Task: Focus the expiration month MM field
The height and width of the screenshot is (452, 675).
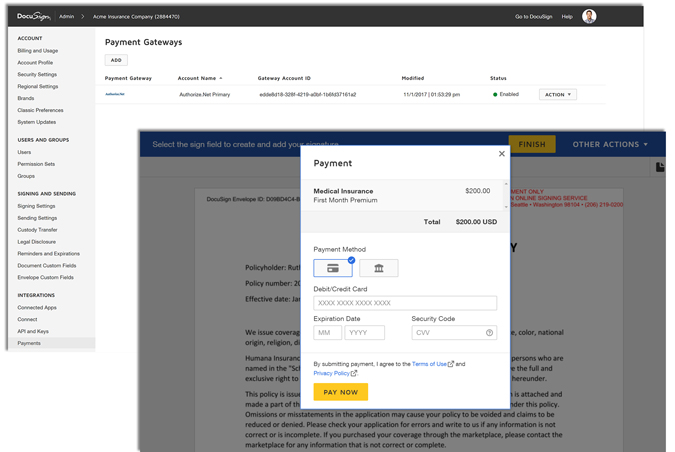Action: (328, 333)
